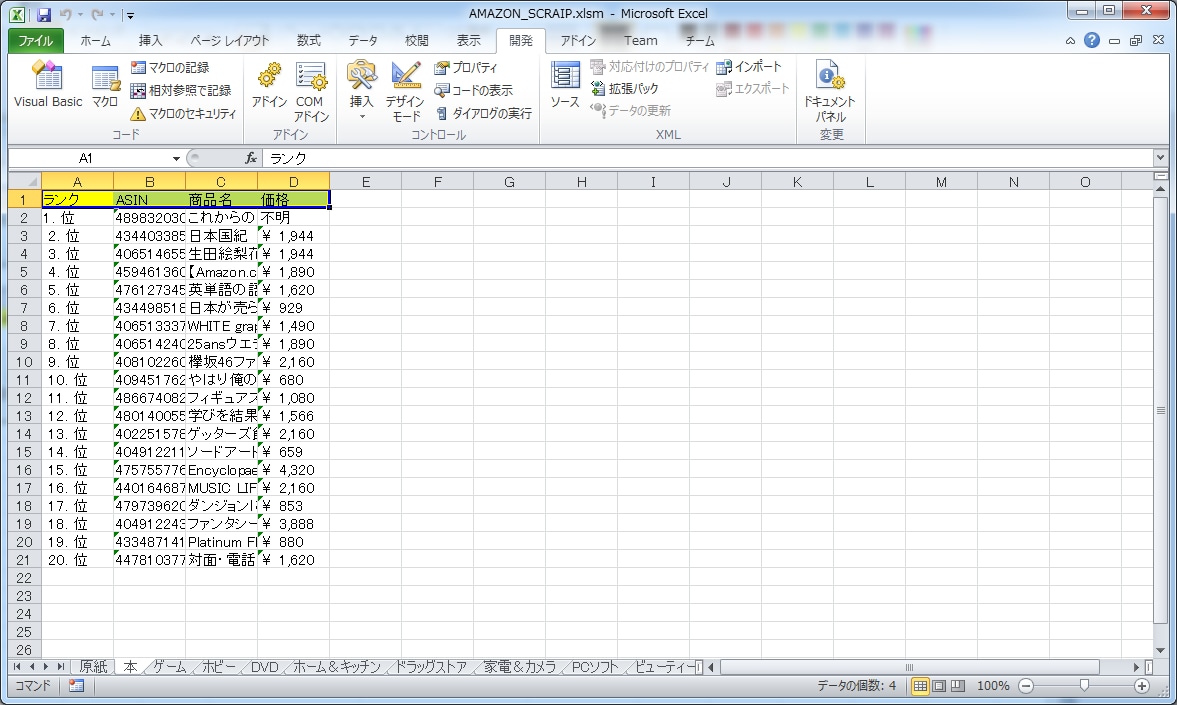1177x705 pixels.
Task: Open マクロのセキュリティ macro security settings
Action: coord(183,113)
